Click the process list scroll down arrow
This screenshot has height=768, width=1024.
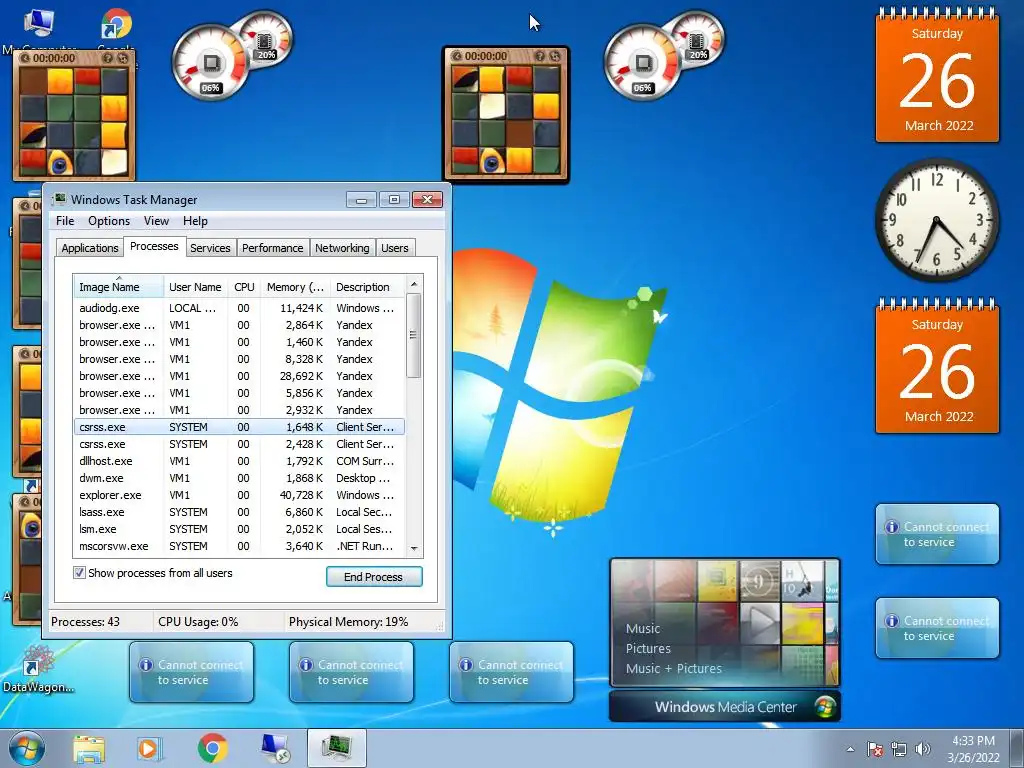(413, 549)
